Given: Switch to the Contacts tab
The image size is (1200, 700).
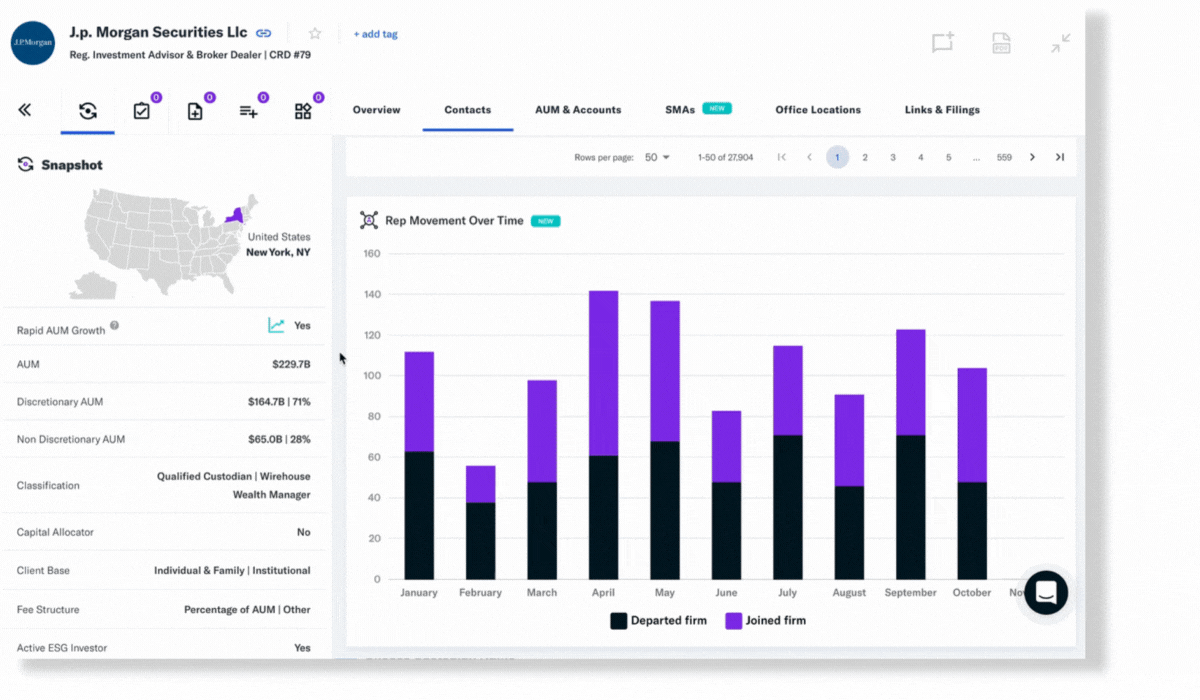Looking at the screenshot, I should pos(468,110).
